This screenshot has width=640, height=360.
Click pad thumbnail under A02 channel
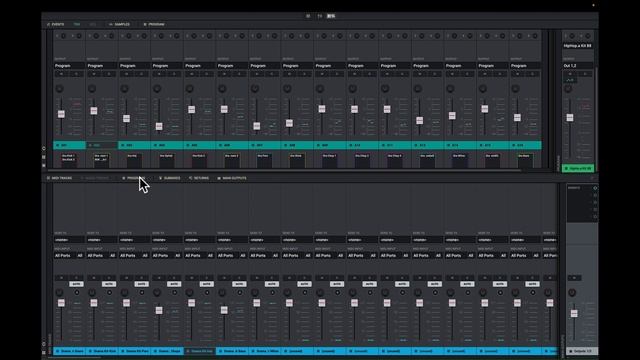click(101, 160)
